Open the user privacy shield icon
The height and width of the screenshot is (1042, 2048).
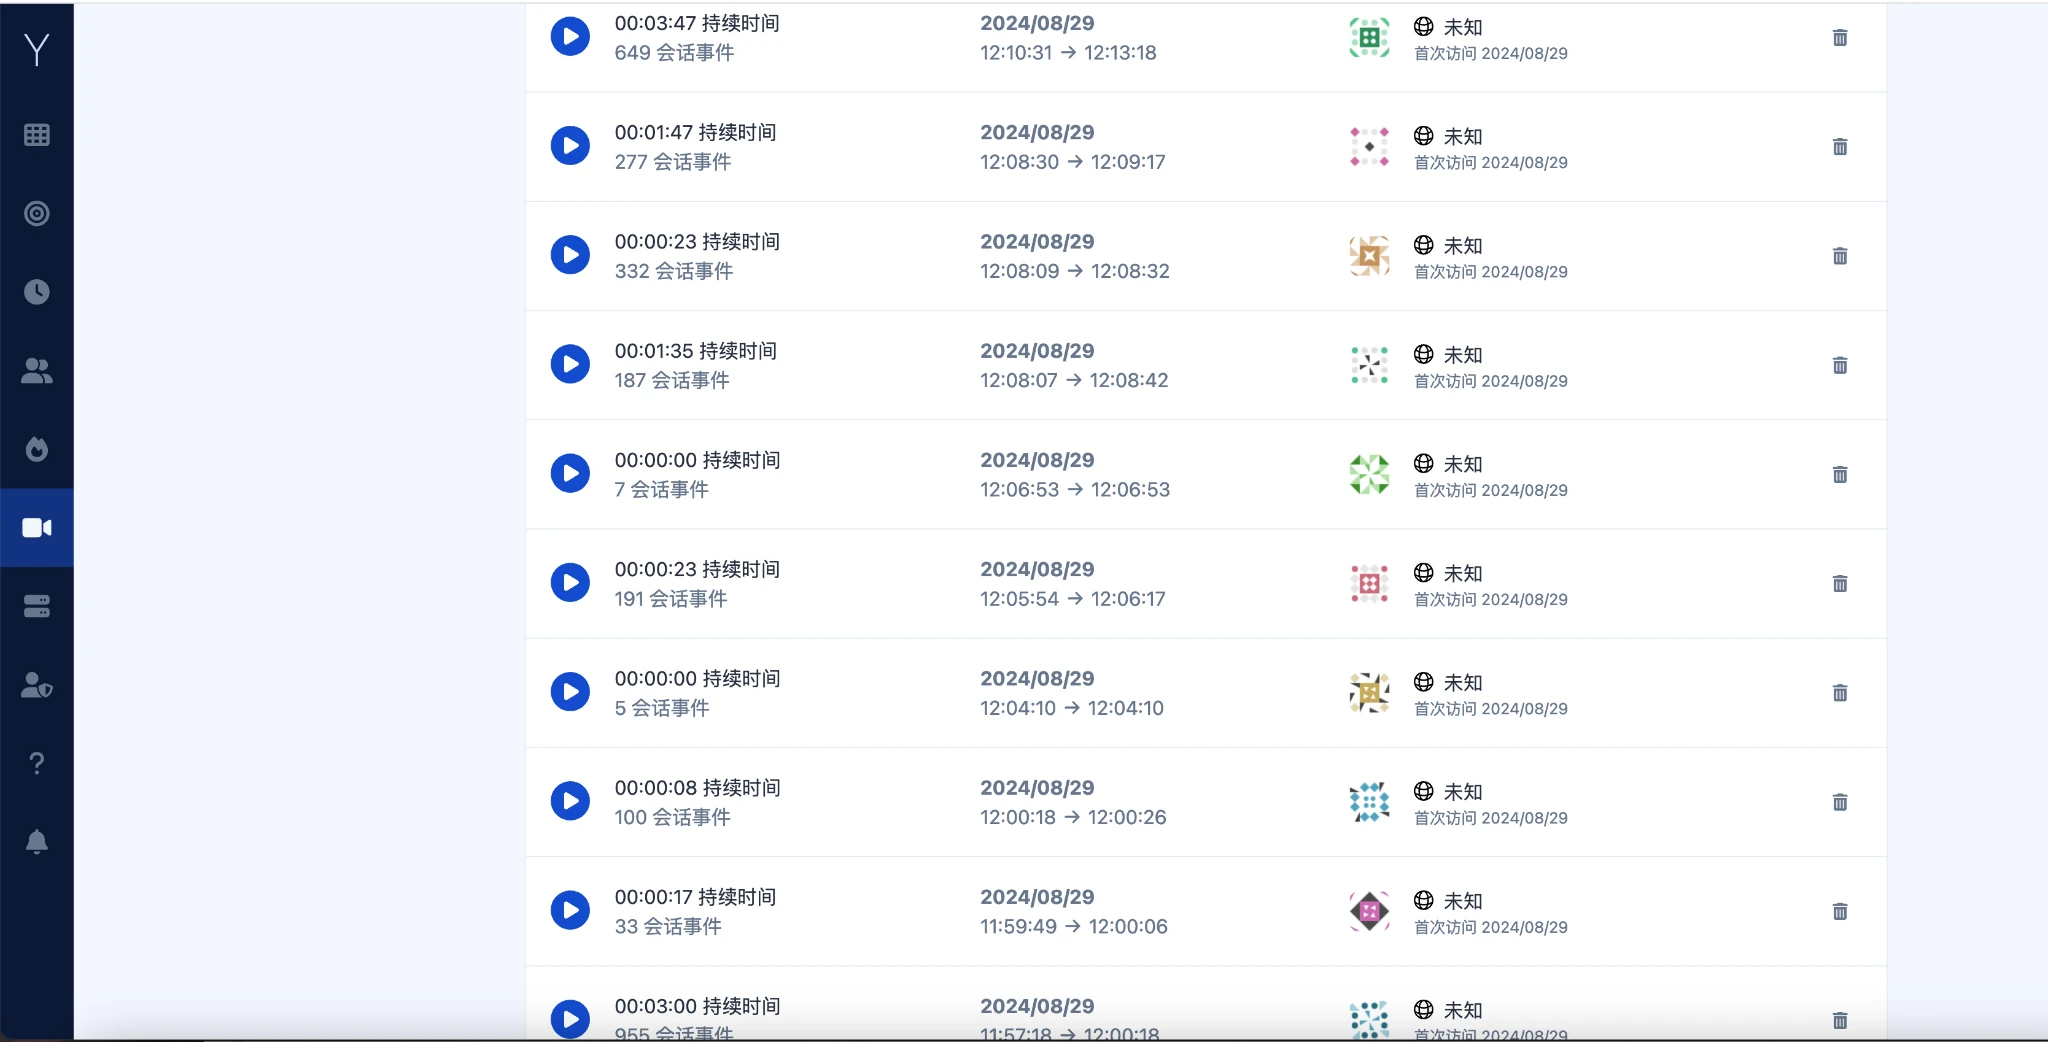point(37,685)
